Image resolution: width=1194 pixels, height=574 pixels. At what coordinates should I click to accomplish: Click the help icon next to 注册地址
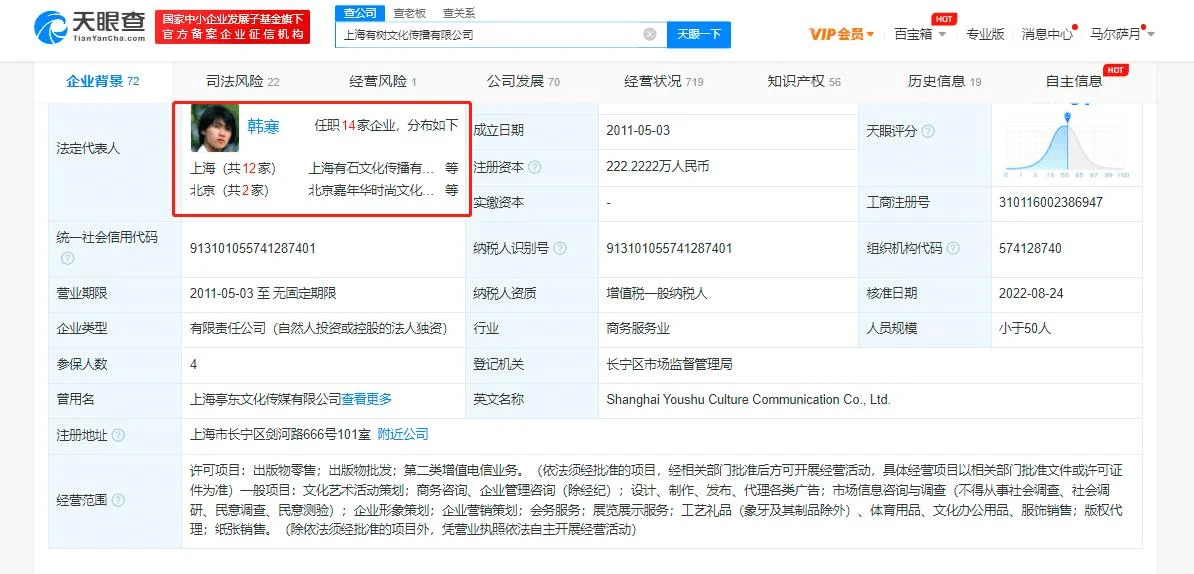tap(118, 435)
